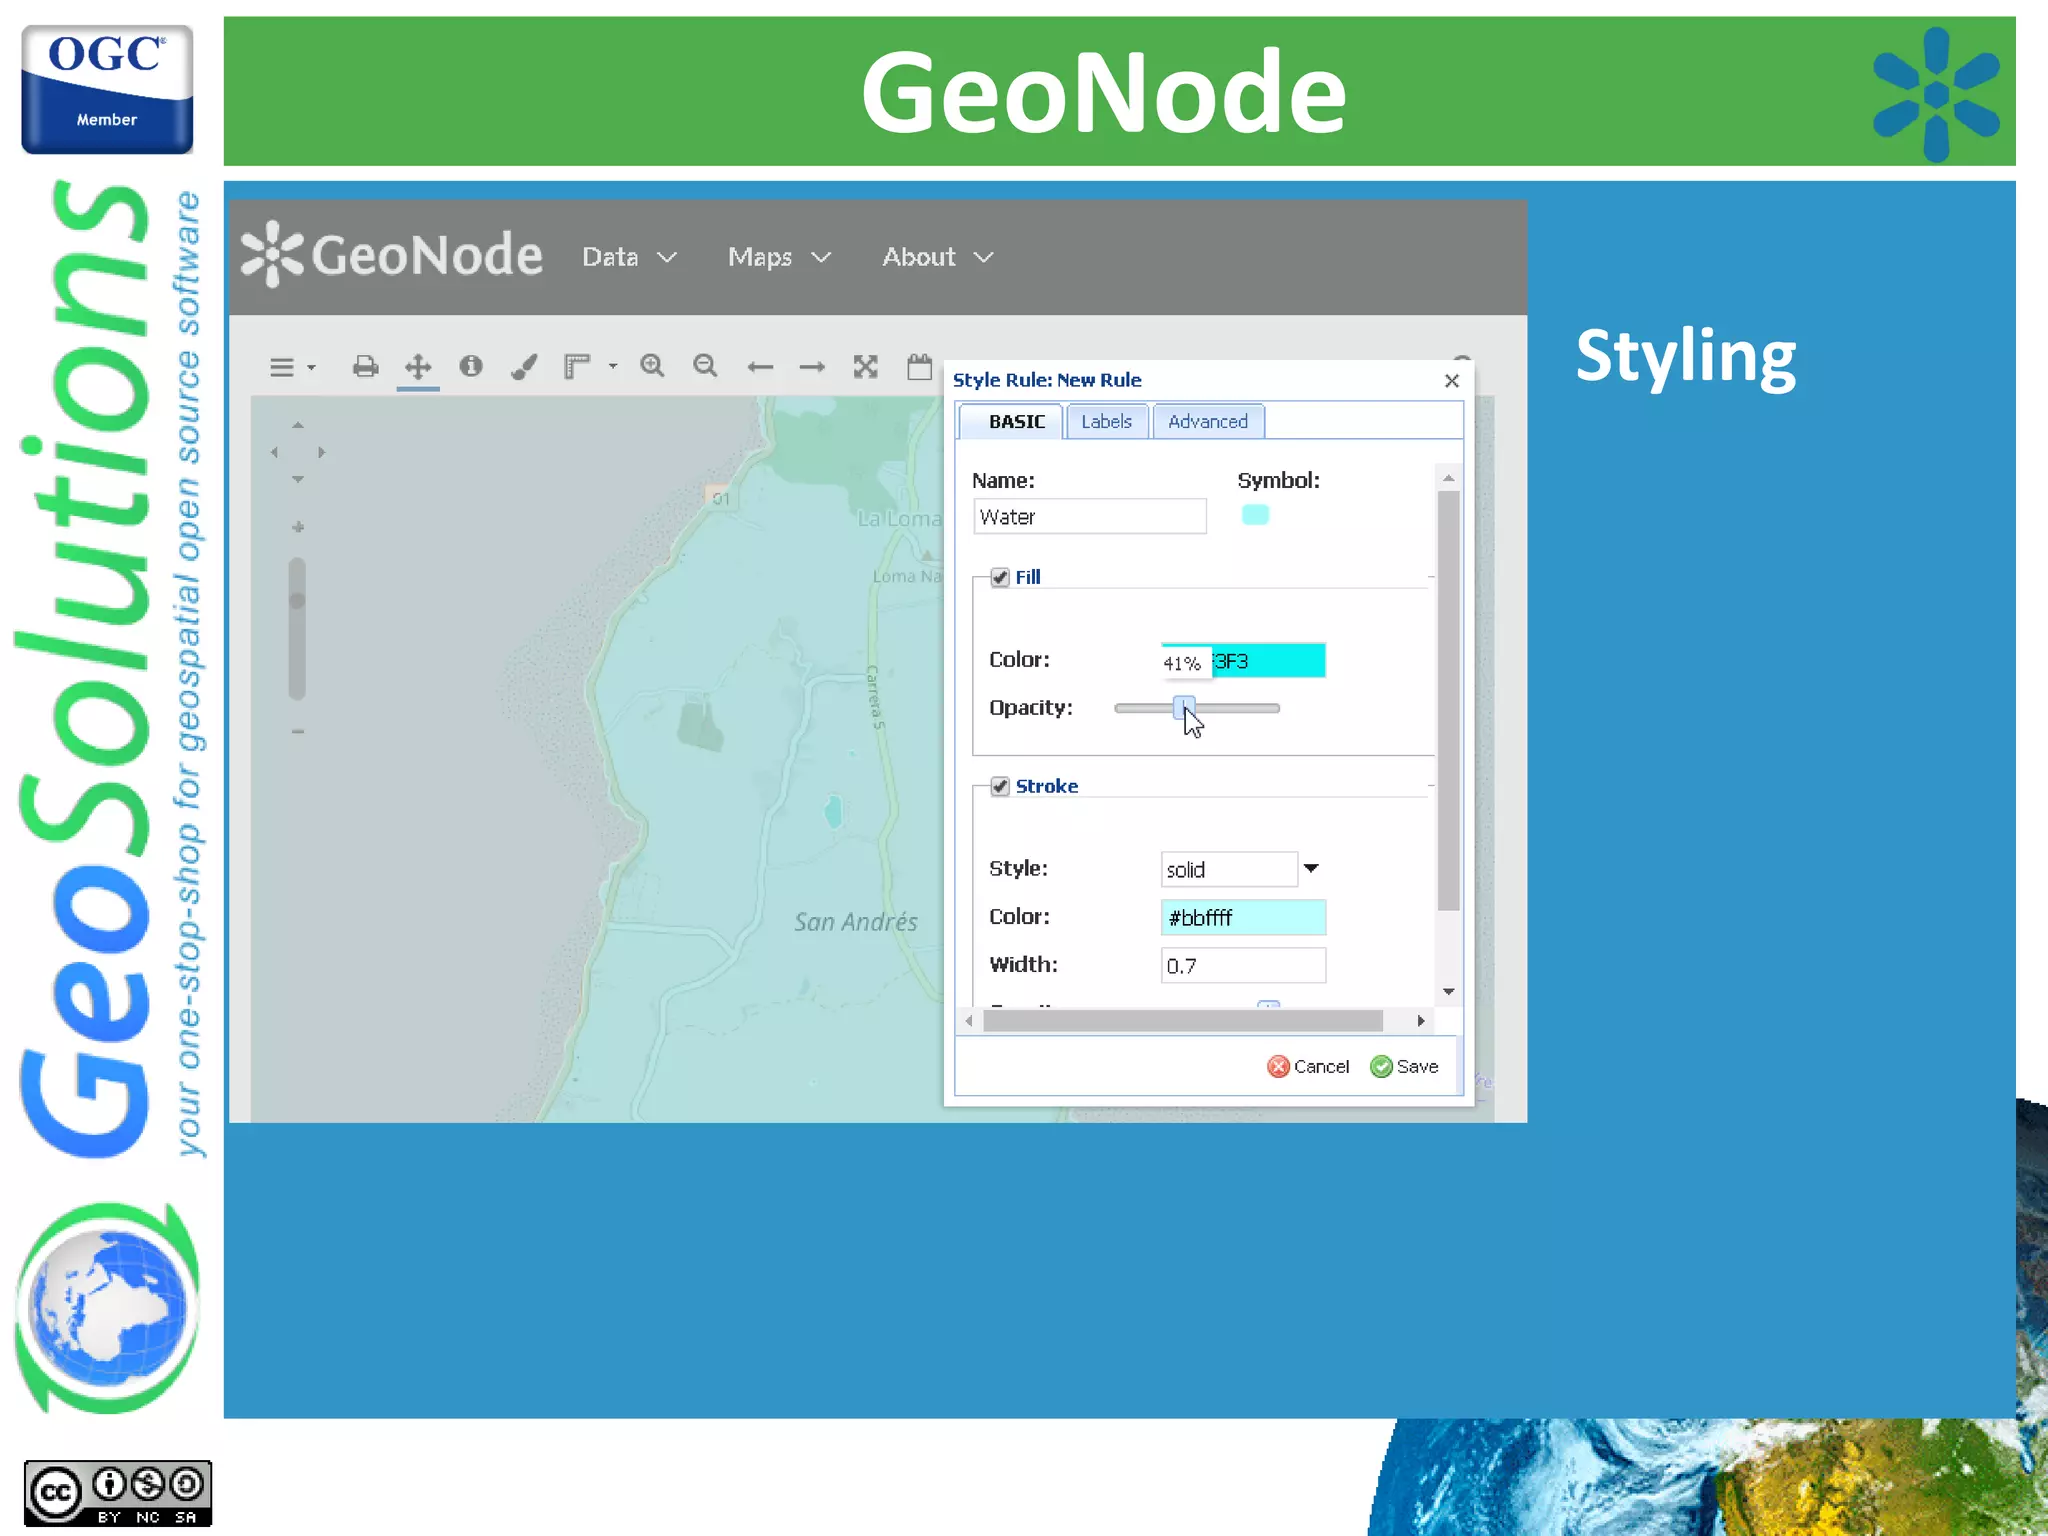This screenshot has height=1536, width=2048.
Task: Click the Opacity slider handle
Action: click(x=1184, y=708)
